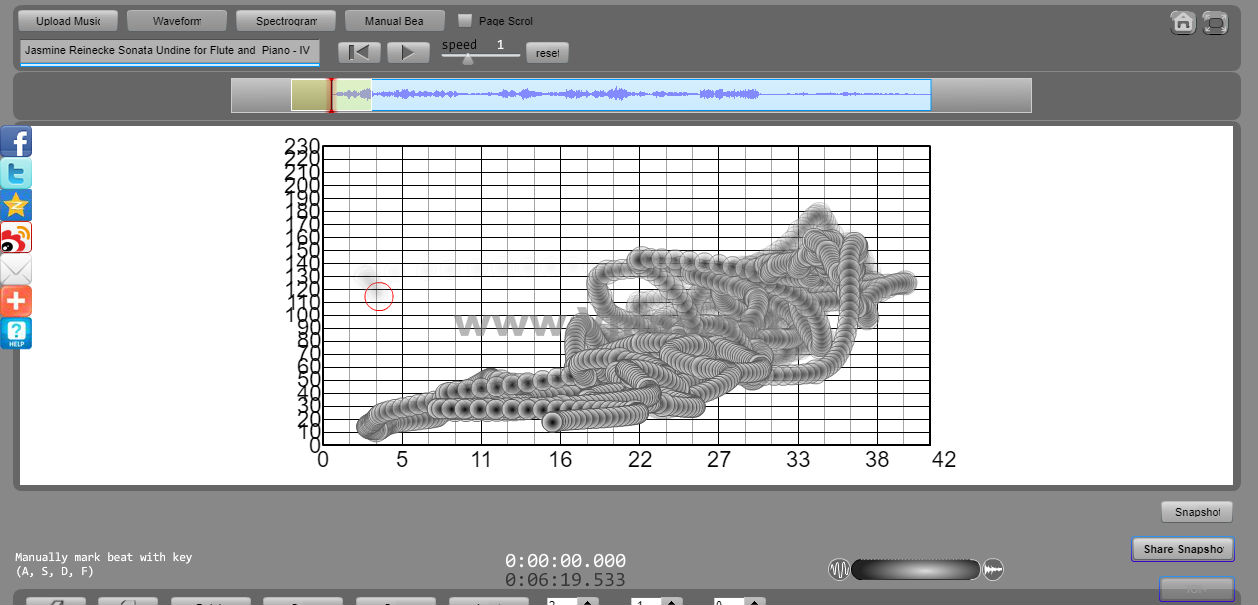Enable the Page Scroll checkbox
The height and width of the screenshot is (605, 1258).
coord(464,20)
